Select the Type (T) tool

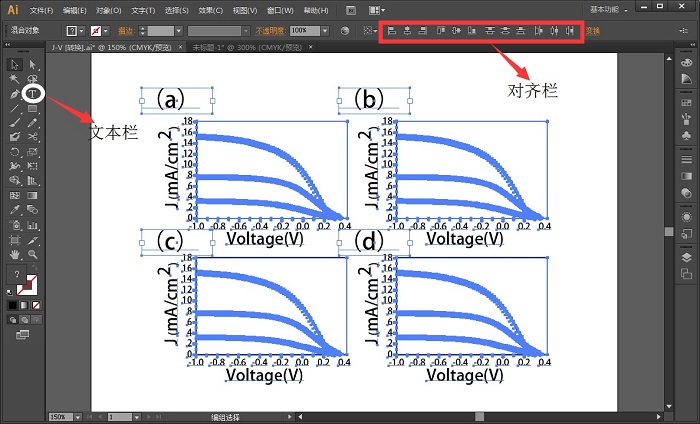coord(32,94)
